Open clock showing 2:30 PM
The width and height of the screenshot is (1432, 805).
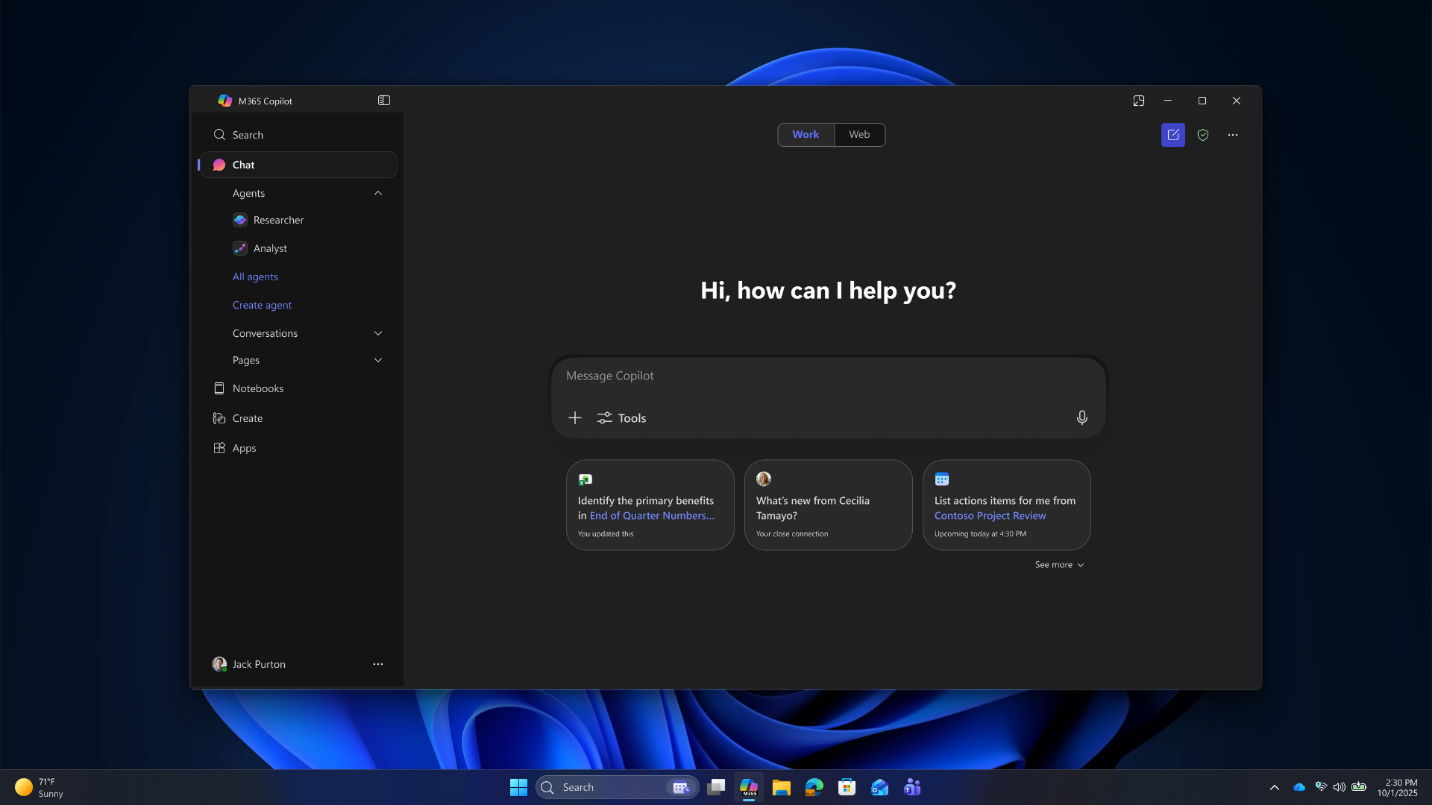pyautogui.click(x=1399, y=787)
